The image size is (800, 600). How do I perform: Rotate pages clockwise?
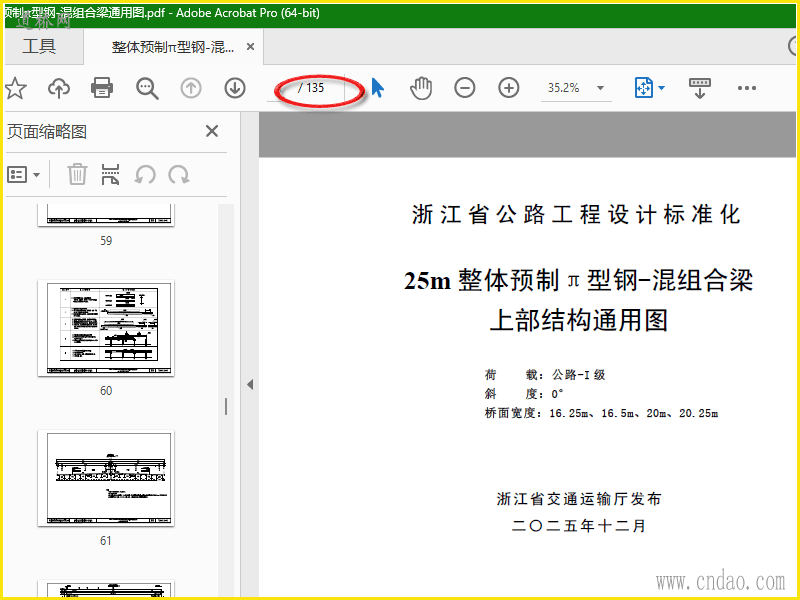point(179,175)
